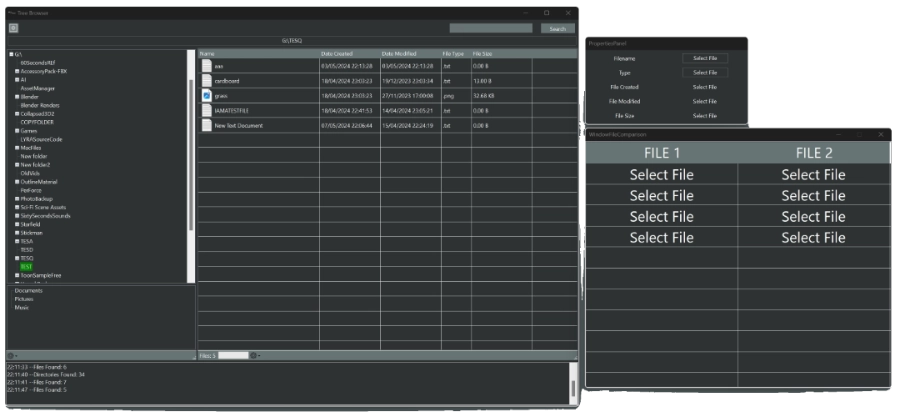
Task: Collapse the TESQ folder node
Action: [17, 258]
